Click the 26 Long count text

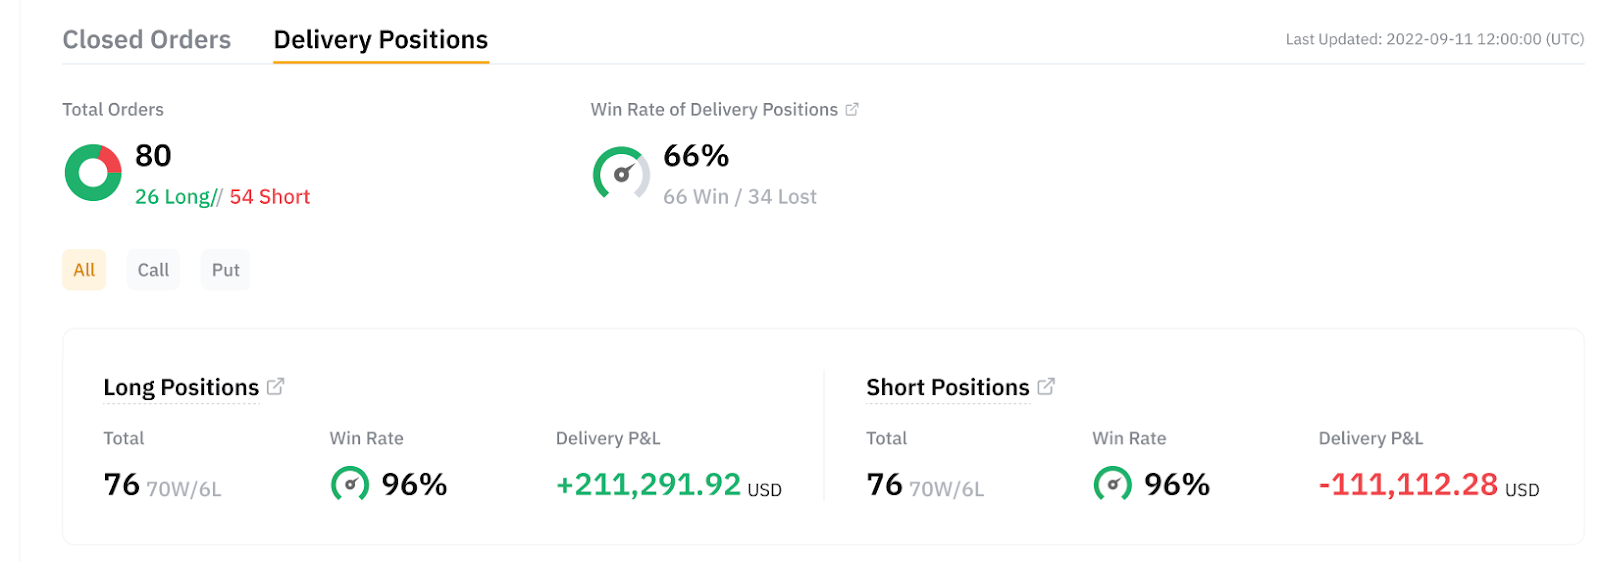(173, 197)
